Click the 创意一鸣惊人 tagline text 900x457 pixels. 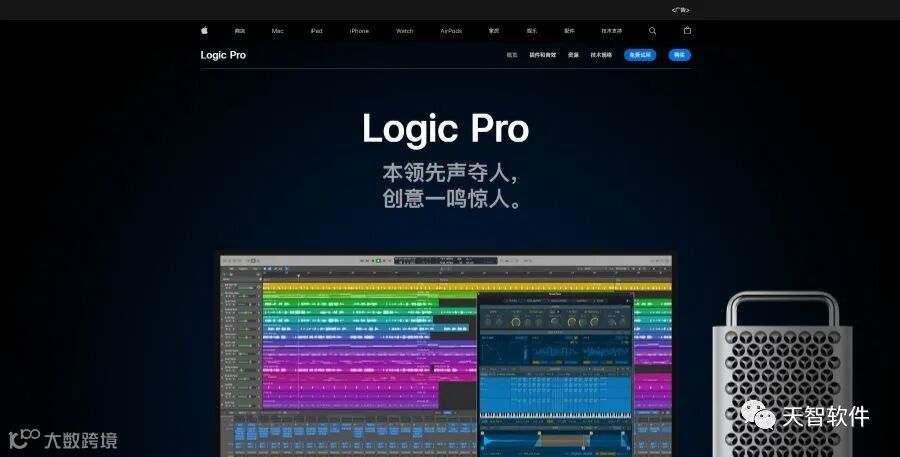[452, 199]
